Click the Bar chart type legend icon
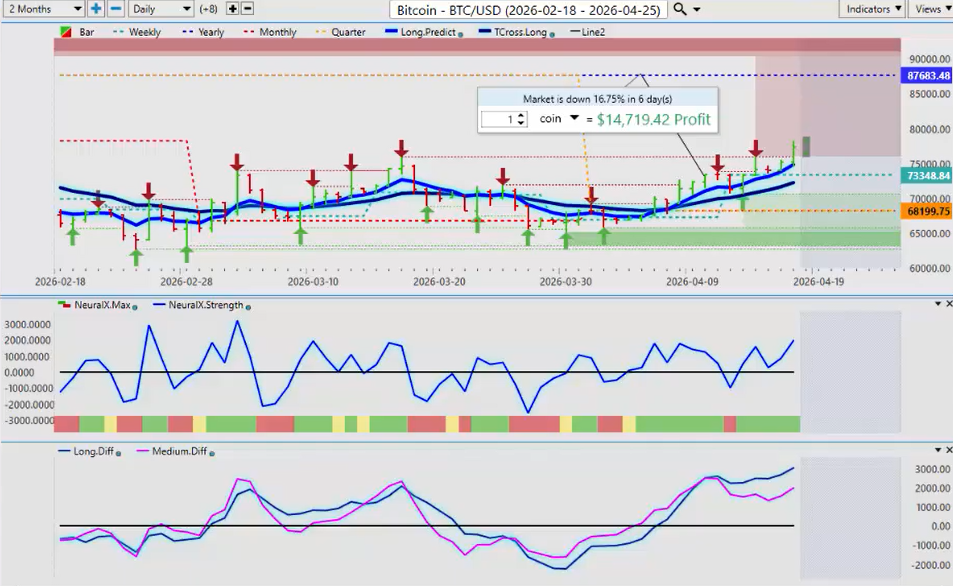 (66, 32)
